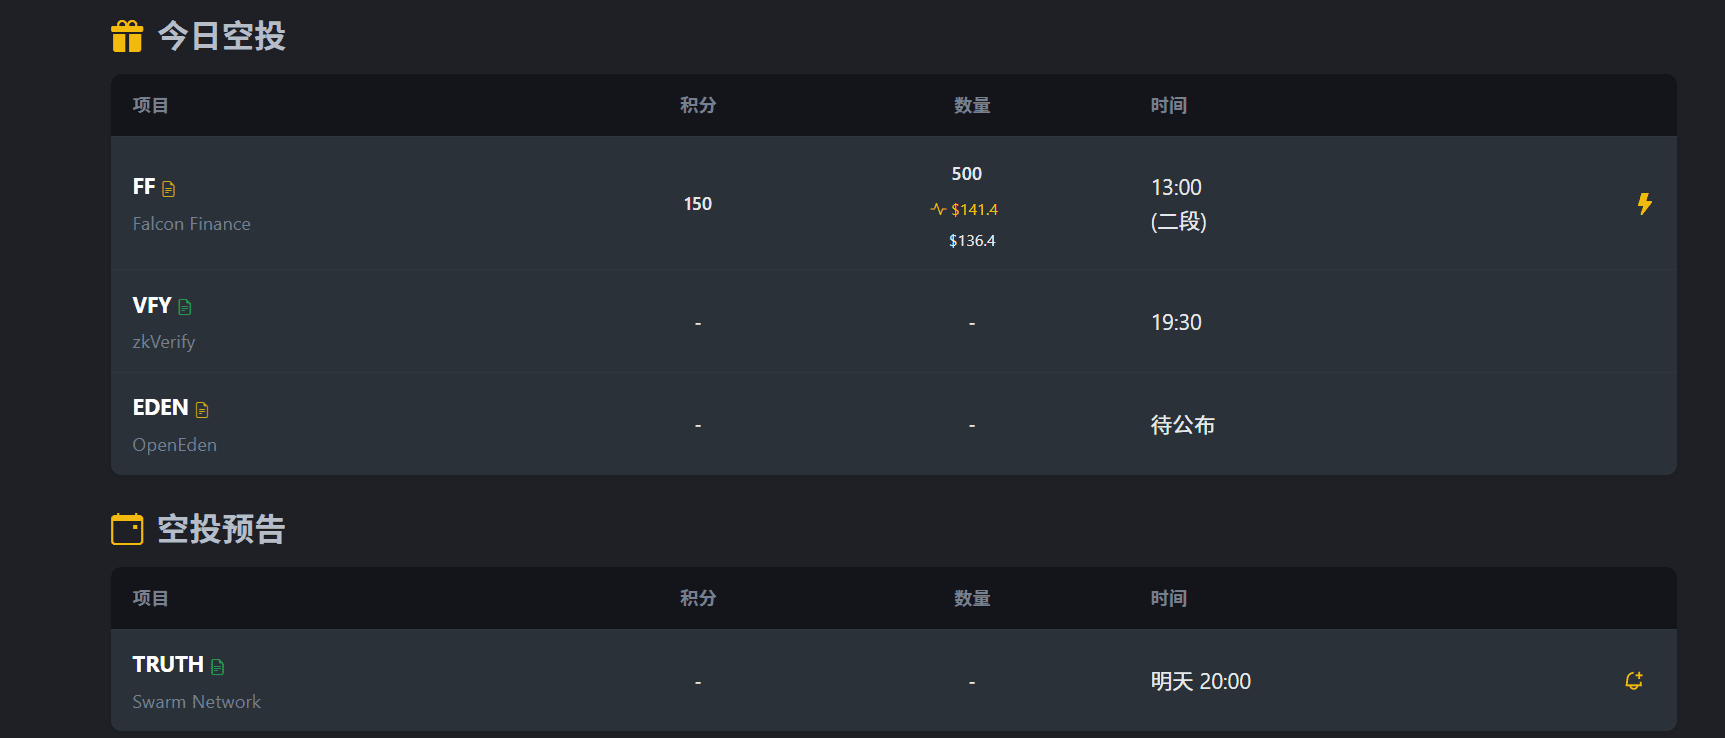
Task: Click the OpenEden project label
Action: click(175, 445)
